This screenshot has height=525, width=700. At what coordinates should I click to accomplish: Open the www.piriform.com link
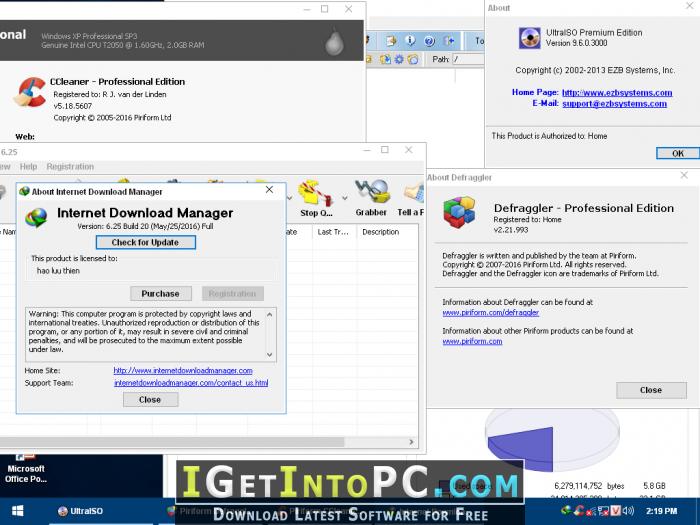(472, 341)
